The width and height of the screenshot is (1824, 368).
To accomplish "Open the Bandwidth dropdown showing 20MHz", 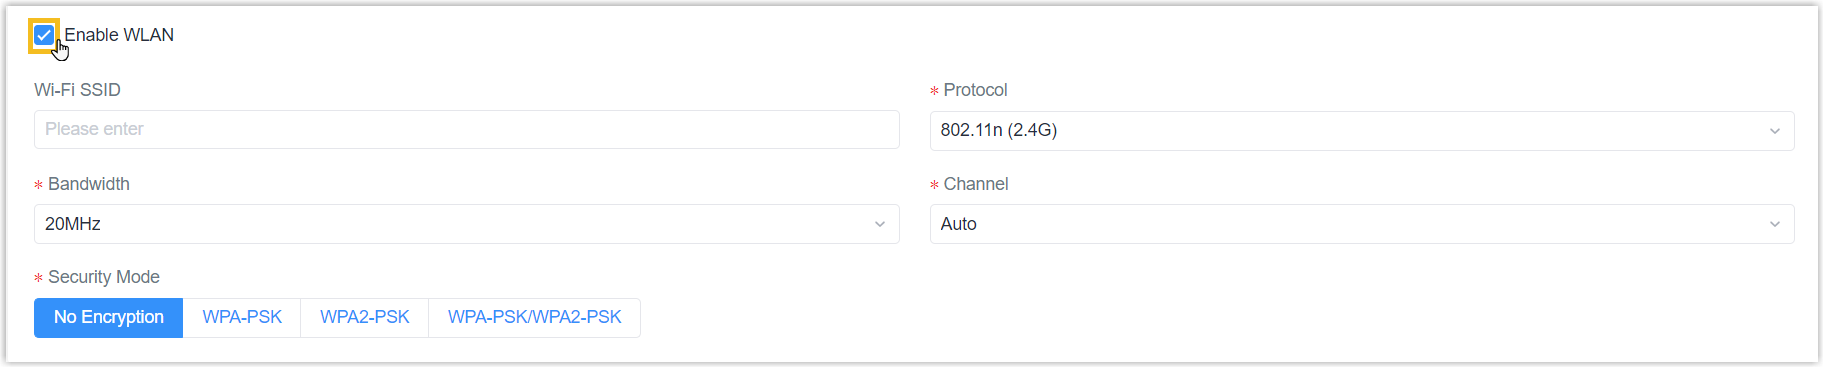I will [x=467, y=224].
